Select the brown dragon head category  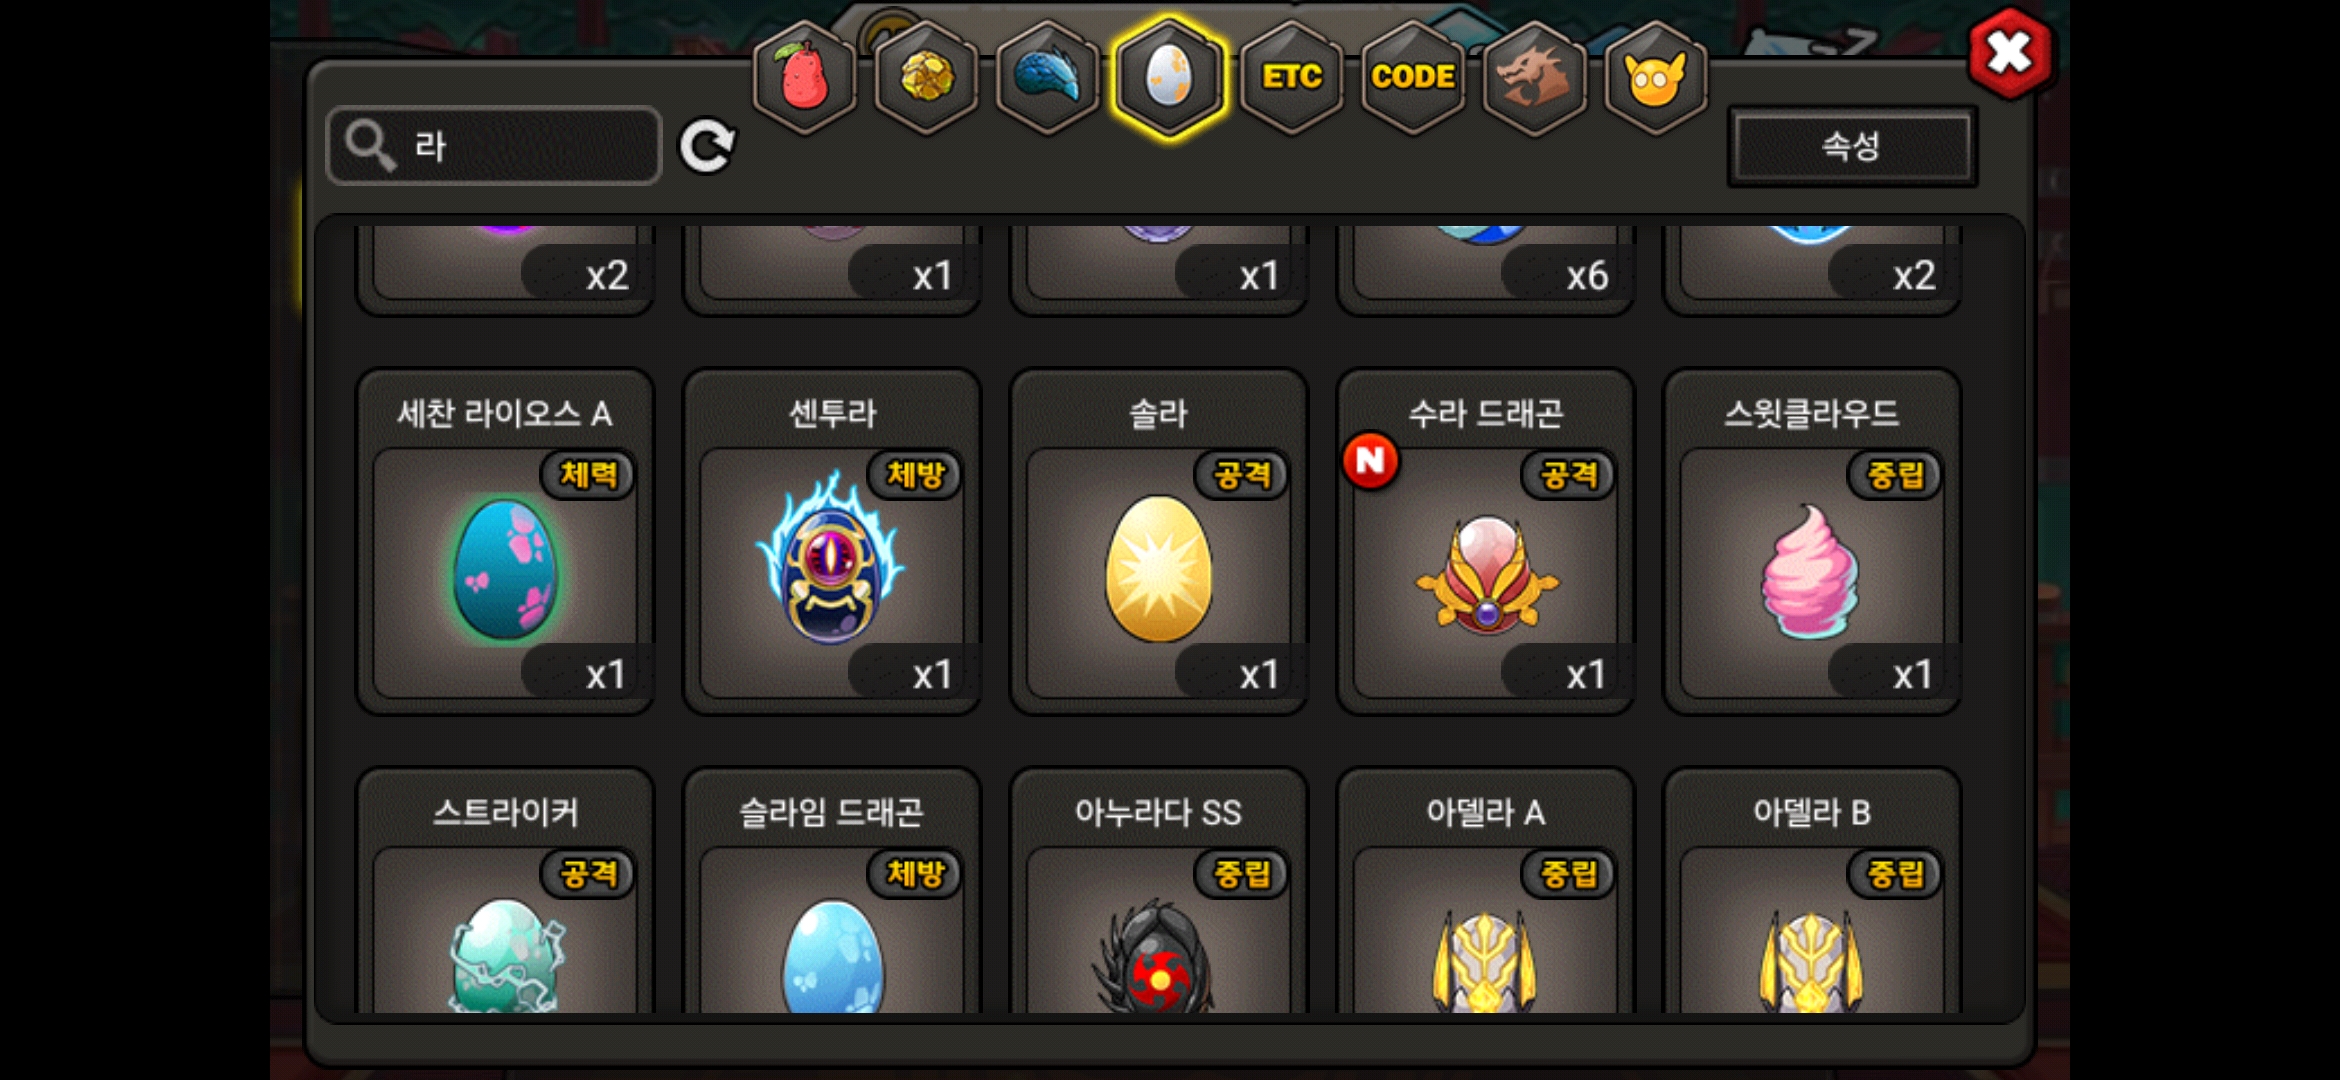[x=1534, y=78]
